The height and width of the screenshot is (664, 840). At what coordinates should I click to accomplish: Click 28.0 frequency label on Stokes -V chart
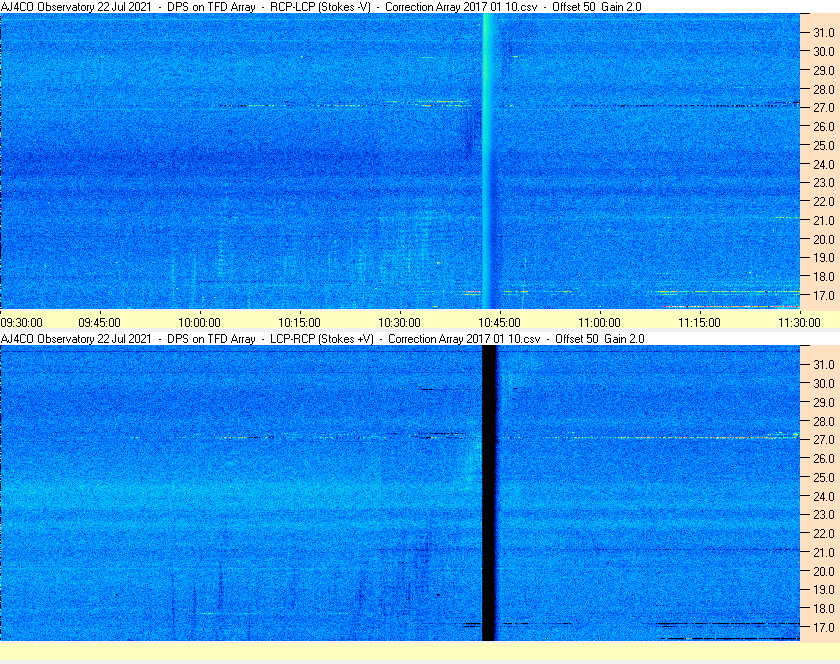pos(824,89)
